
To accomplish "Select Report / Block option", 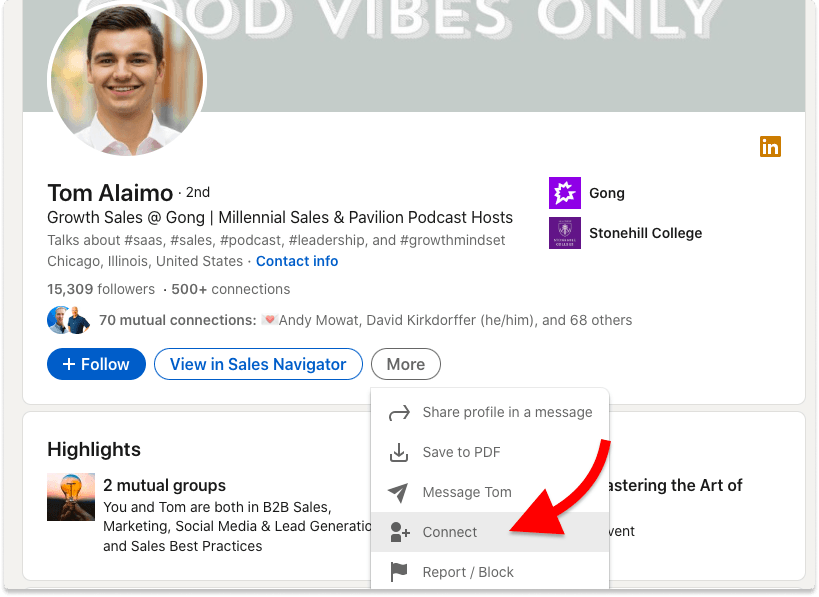I will tap(490, 572).
